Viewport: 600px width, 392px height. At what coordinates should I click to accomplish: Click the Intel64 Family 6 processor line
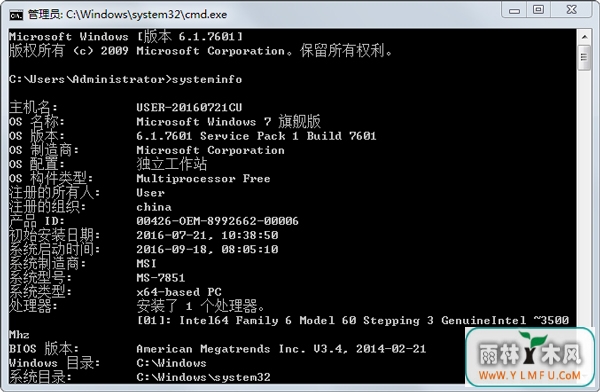pos(353,320)
